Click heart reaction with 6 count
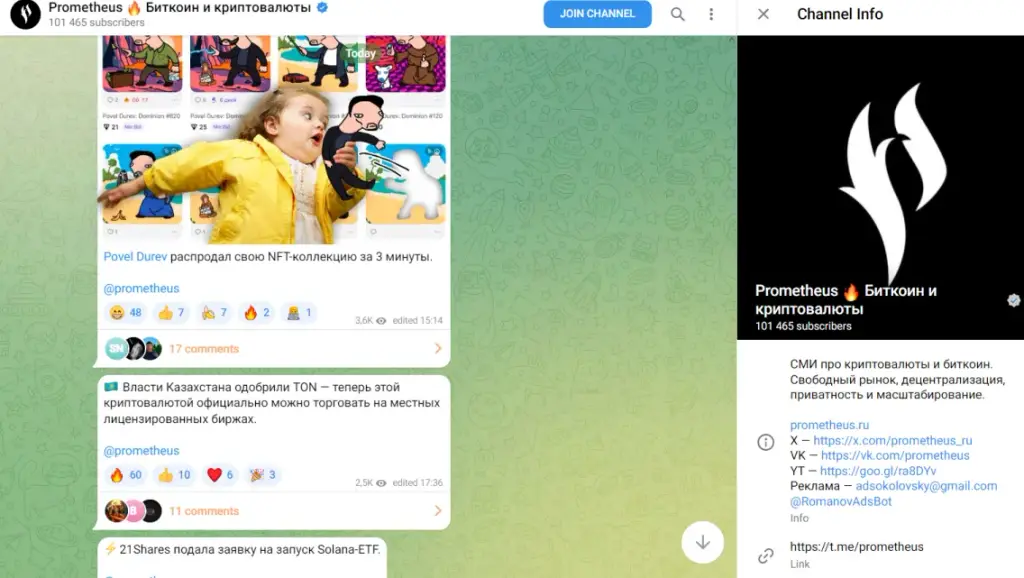The width and height of the screenshot is (1024, 578). (x=219, y=475)
